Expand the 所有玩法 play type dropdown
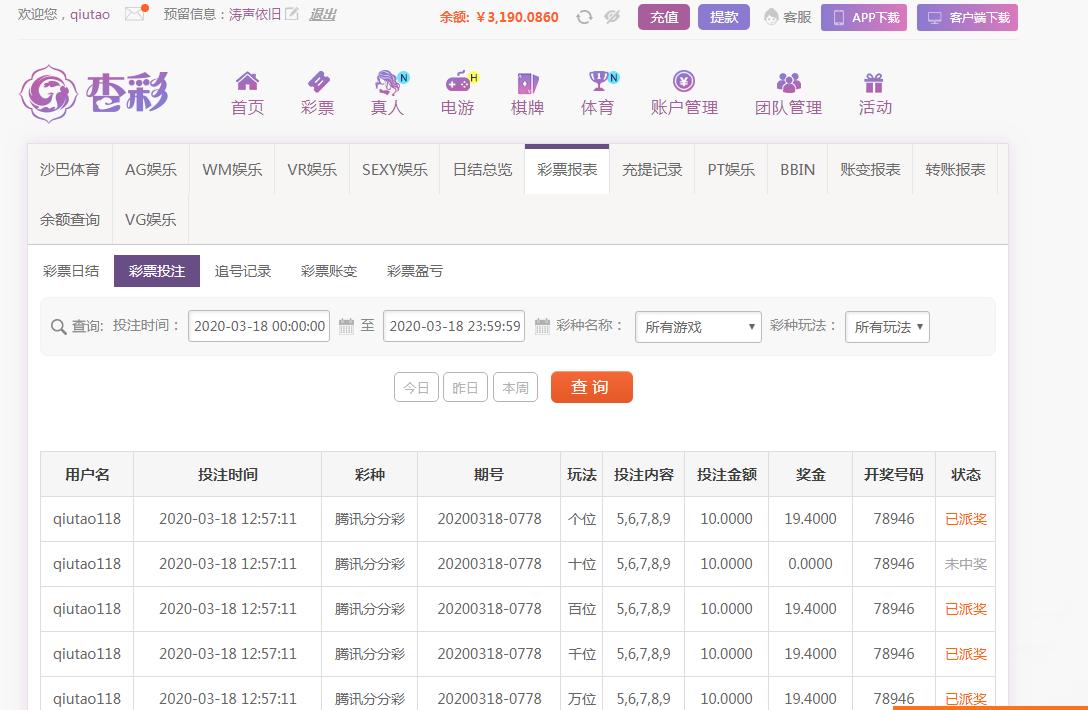The width and height of the screenshot is (1088, 710). pyautogui.click(x=887, y=327)
